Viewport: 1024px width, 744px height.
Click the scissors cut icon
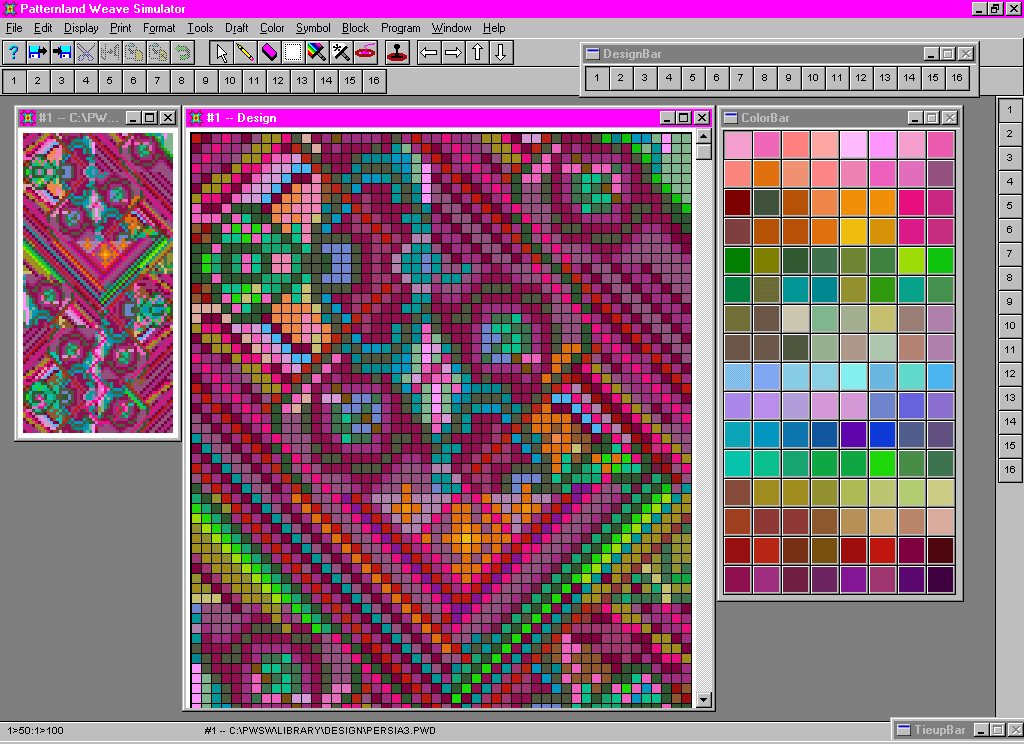tap(86, 52)
